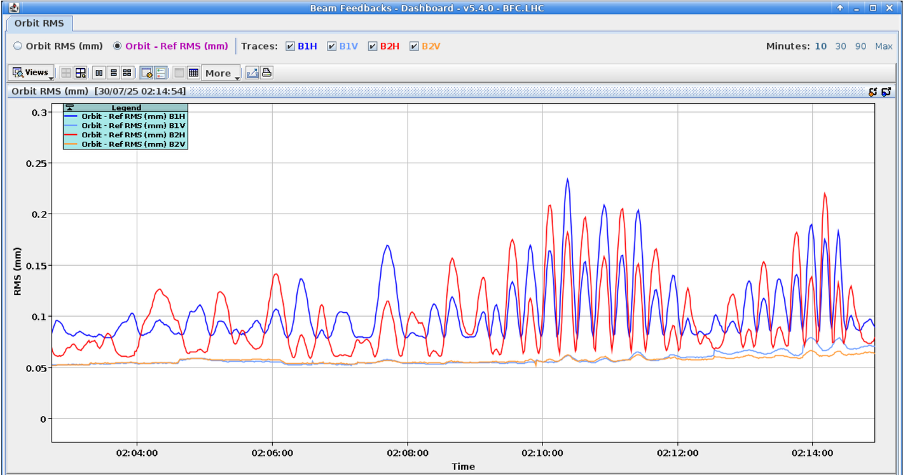Image resolution: width=904 pixels, height=476 pixels.
Task: Select the Orbit RMS (mm) radio button
Action: click(18, 46)
